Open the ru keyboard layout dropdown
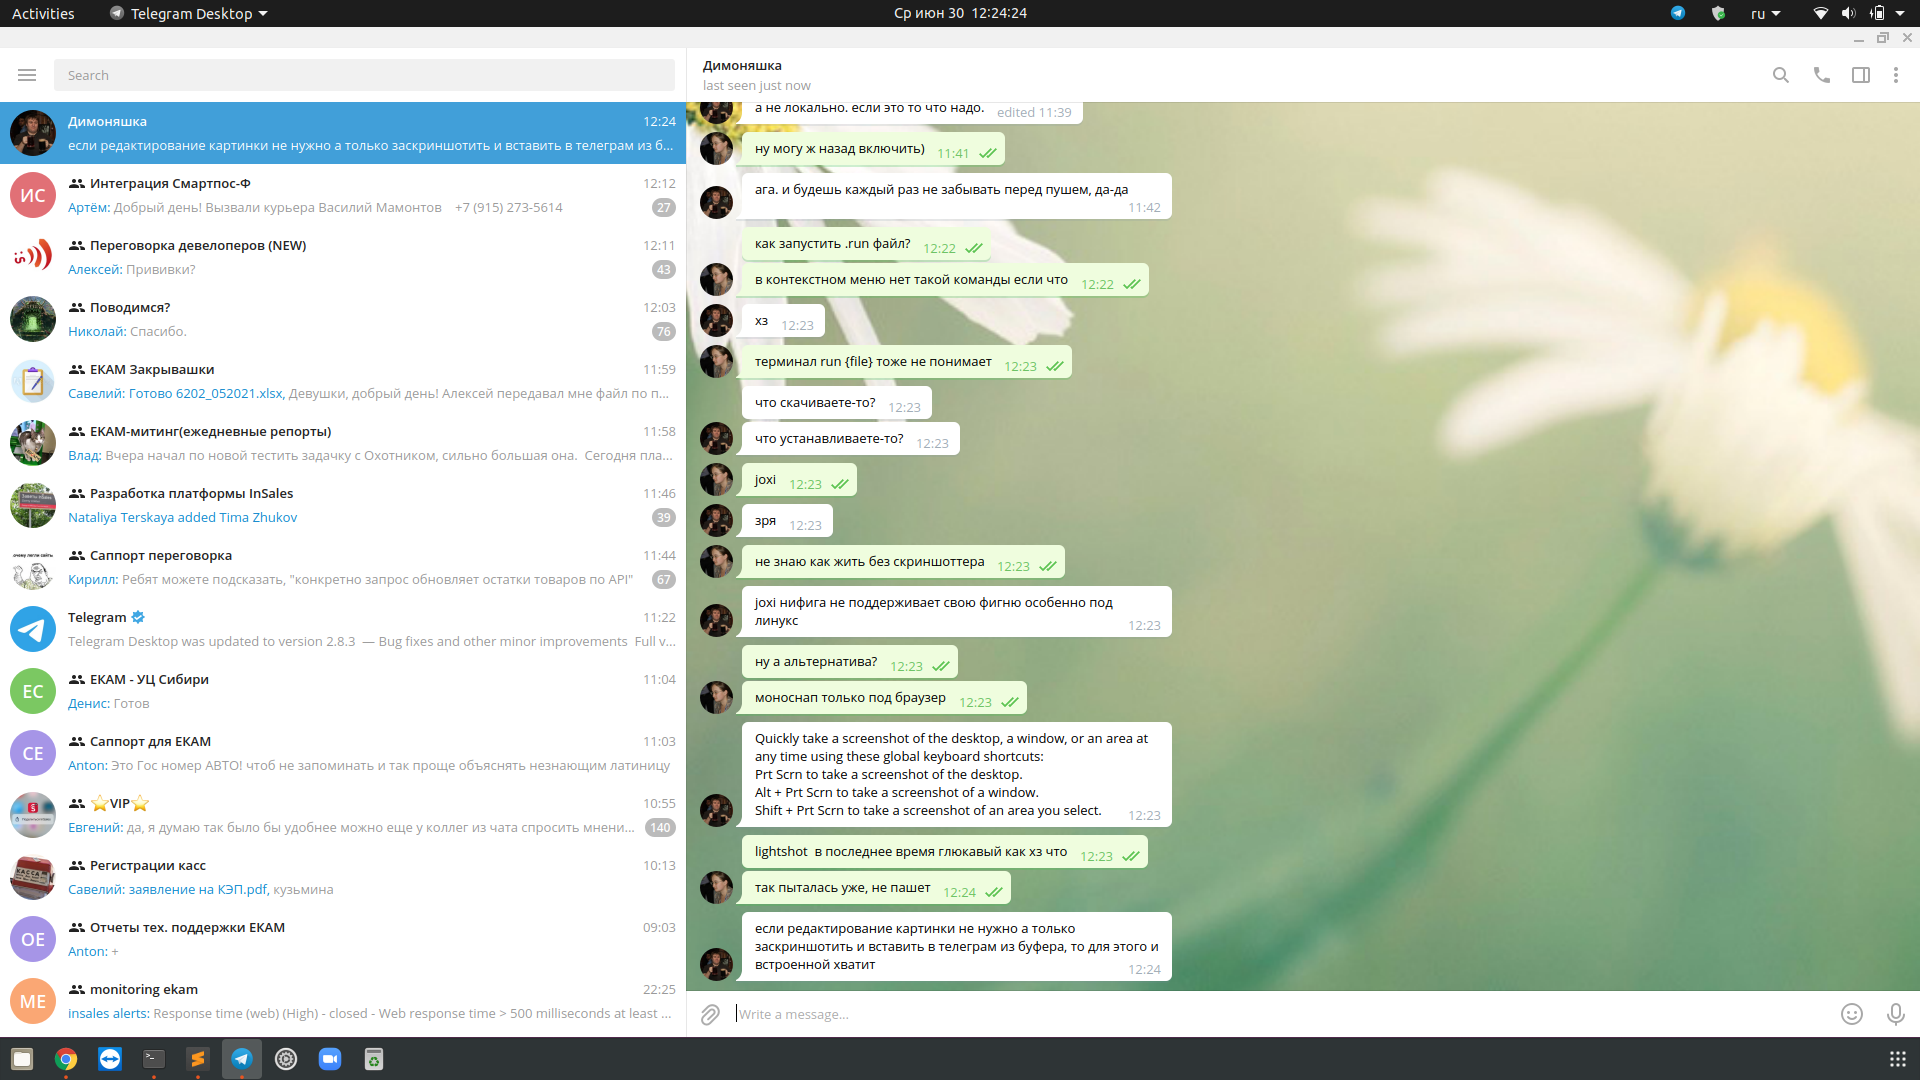 click(1765, 13)
